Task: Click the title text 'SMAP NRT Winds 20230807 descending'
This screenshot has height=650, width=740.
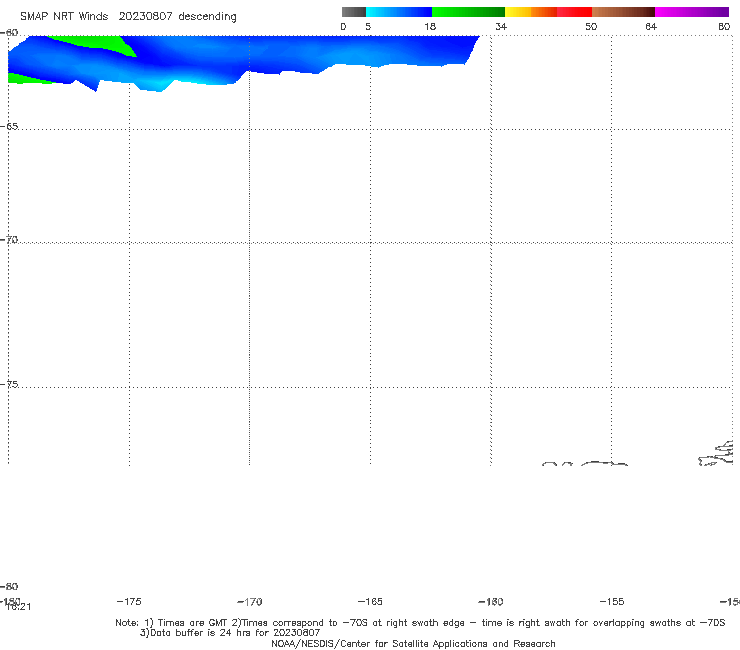Action: [x=128, y=17]
